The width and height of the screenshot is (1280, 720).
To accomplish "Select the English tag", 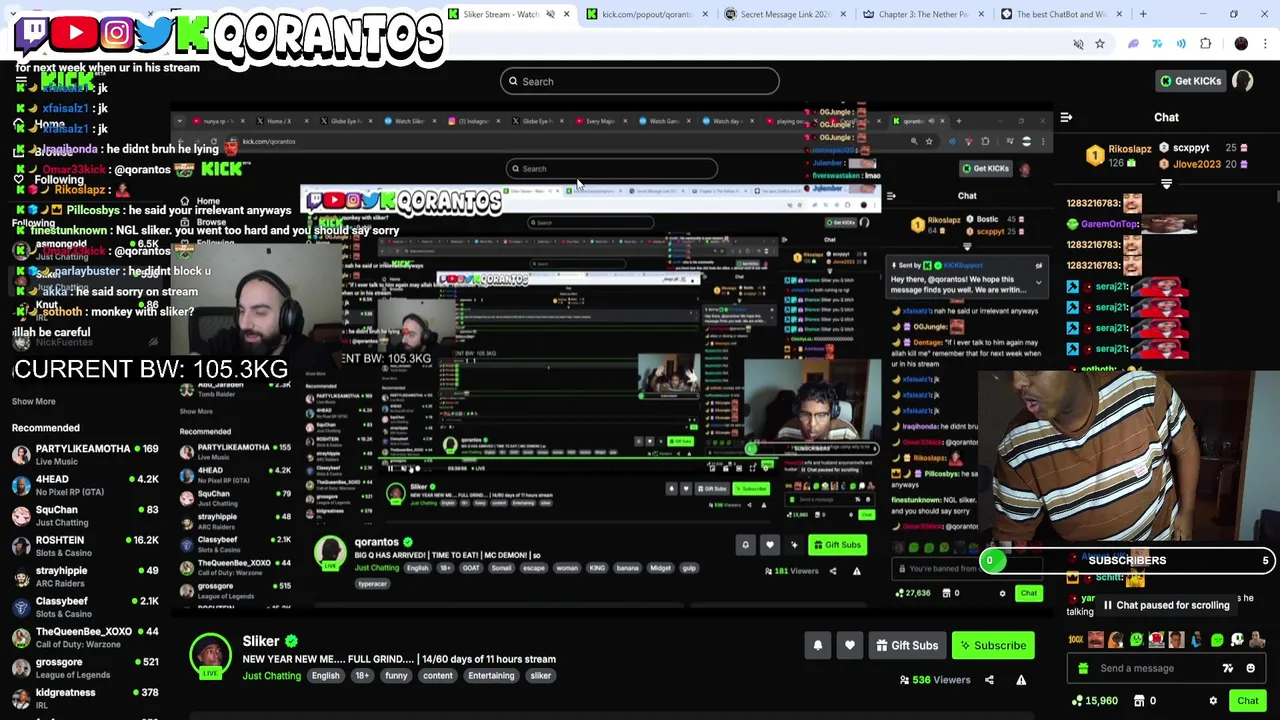I will coord(325,676).
